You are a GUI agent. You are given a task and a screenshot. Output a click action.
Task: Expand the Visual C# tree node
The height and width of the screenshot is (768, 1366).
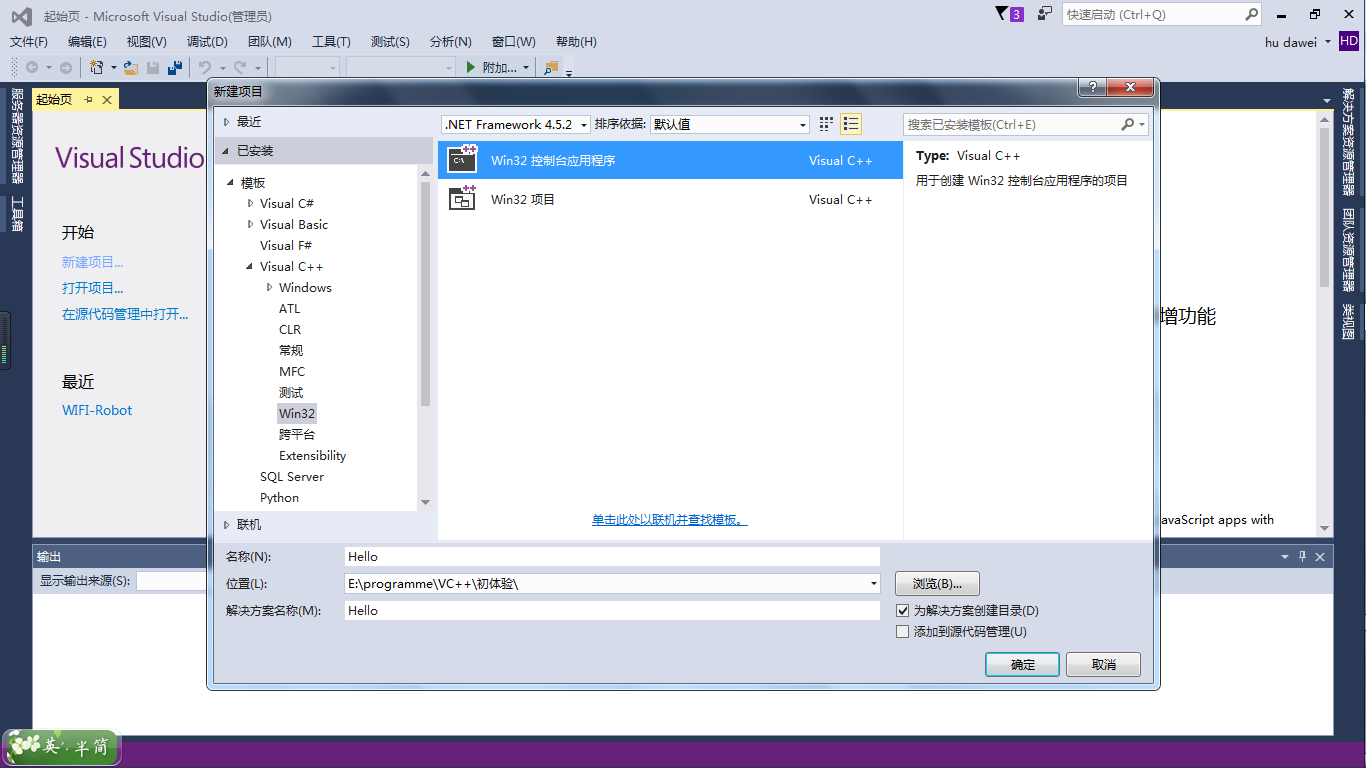[250, 203]
